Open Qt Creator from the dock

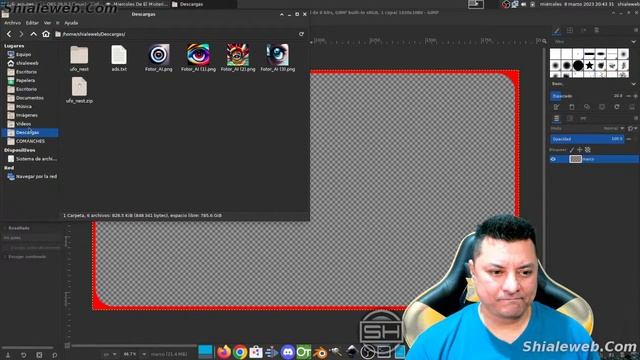pos(304,352)
